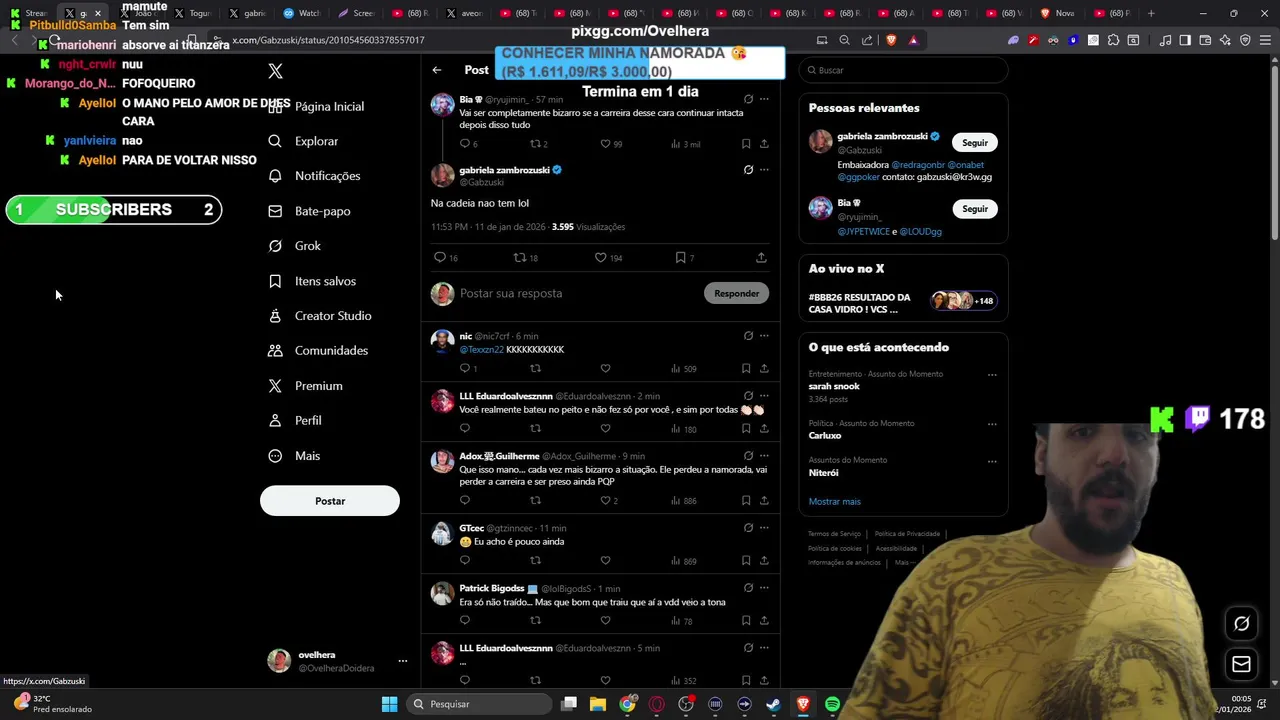Image resolution: width=1280 pixels, height=720 pixels.
Task: Follow Bia with Seguir button
Action: click(x=975, y=209)
